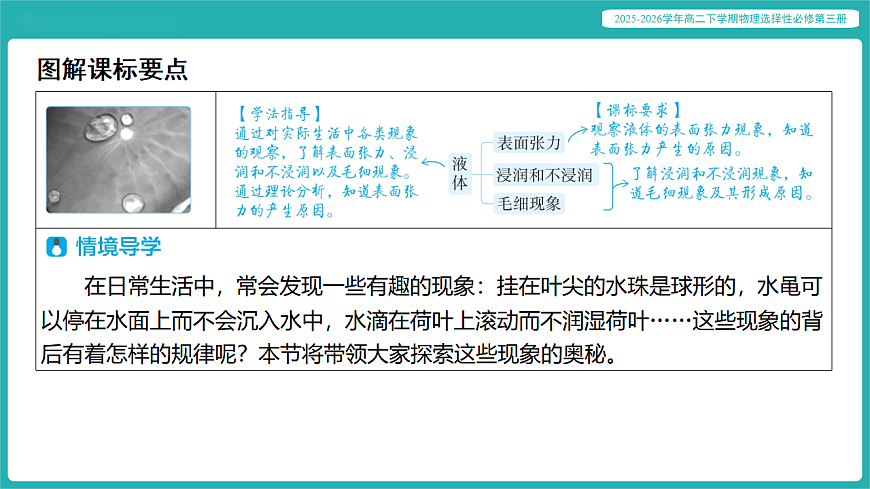870x489 pixels.
Task: Click the line 的观察，了解表面张力、浸
Action: click(326, 153)
